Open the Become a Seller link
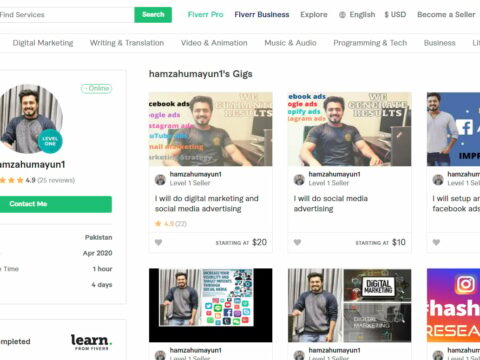 [x=446, y=15]
